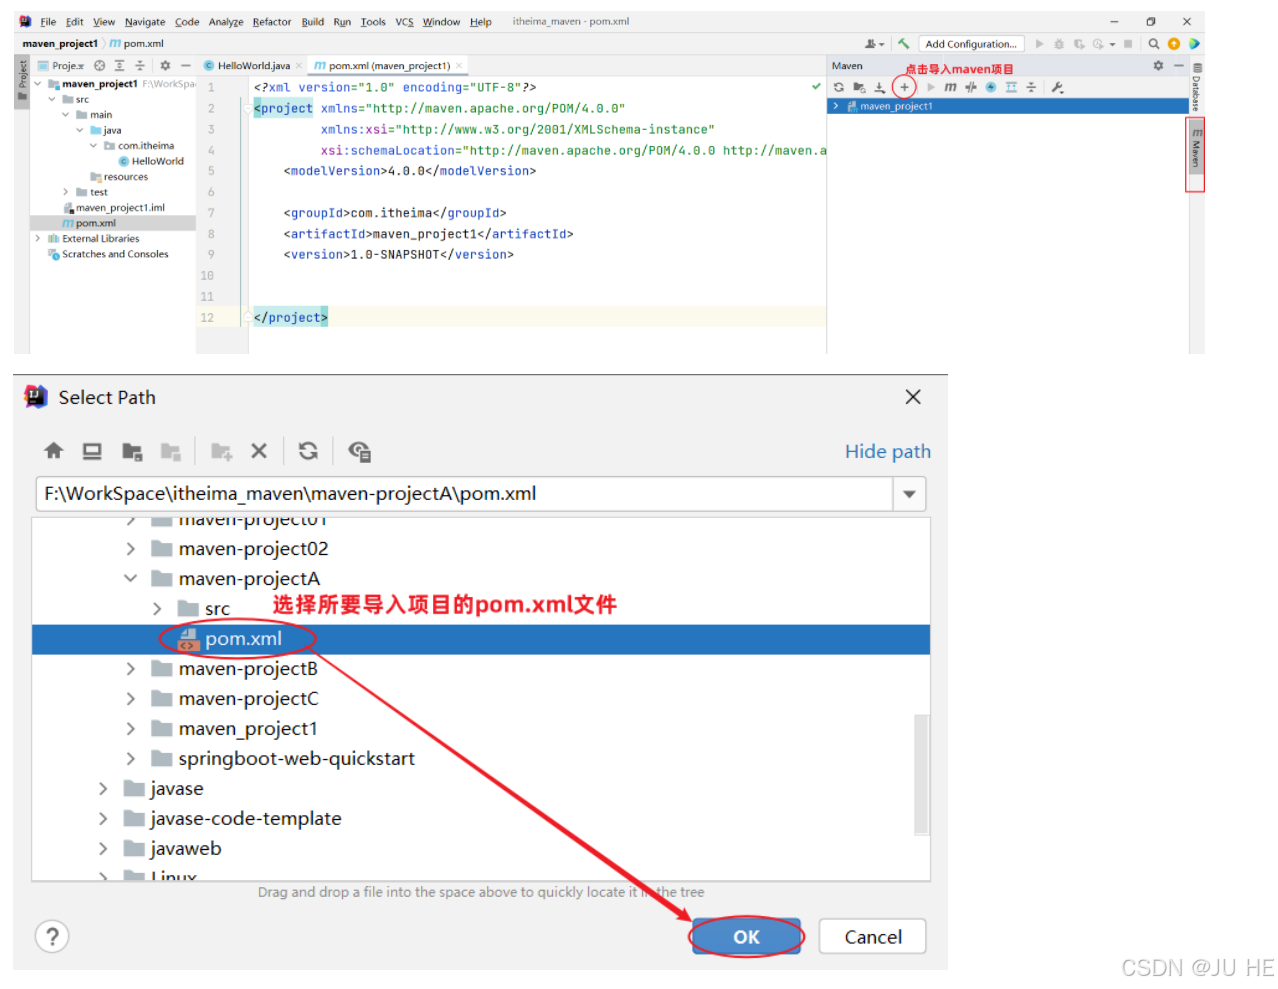The height and width of the screenshot is (989, 1278).
Task: Show Maven dependencies diagram icon
Action: [x=1011, y=87]
